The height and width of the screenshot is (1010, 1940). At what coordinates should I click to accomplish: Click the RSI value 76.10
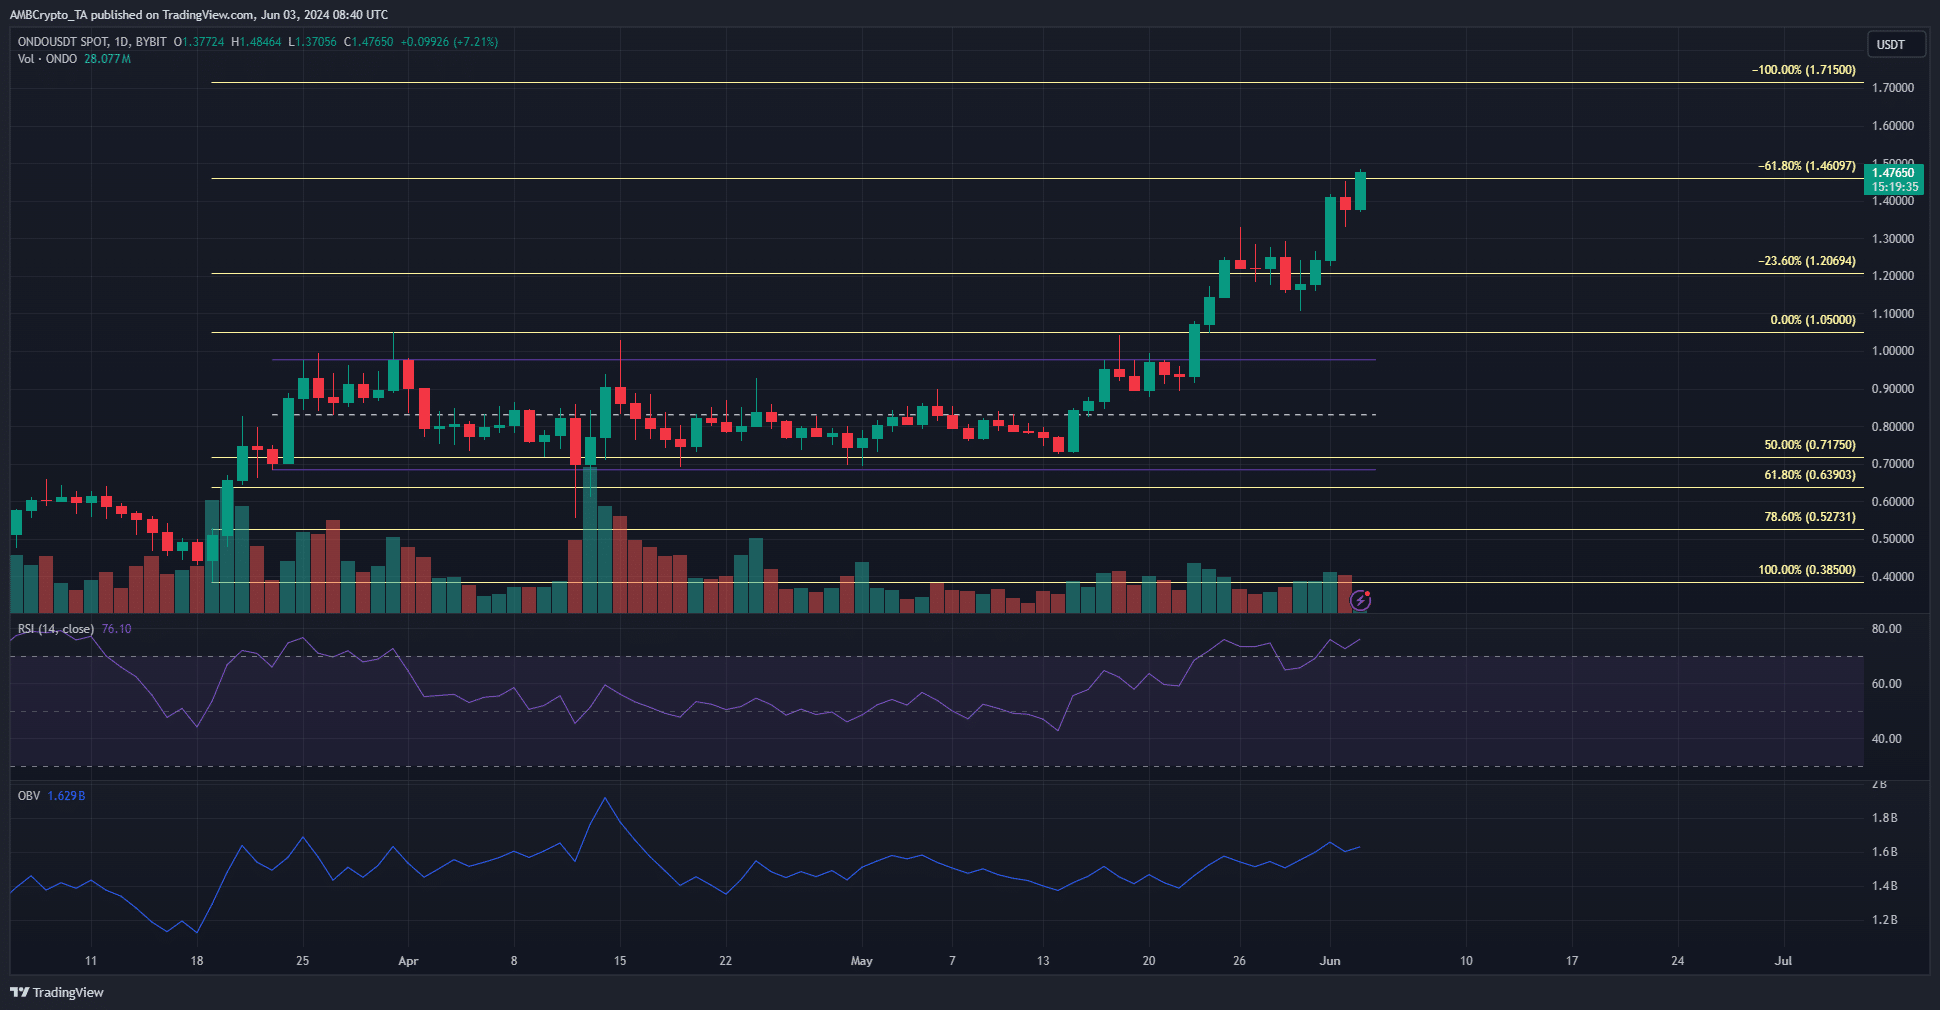[x=116, y=629]
